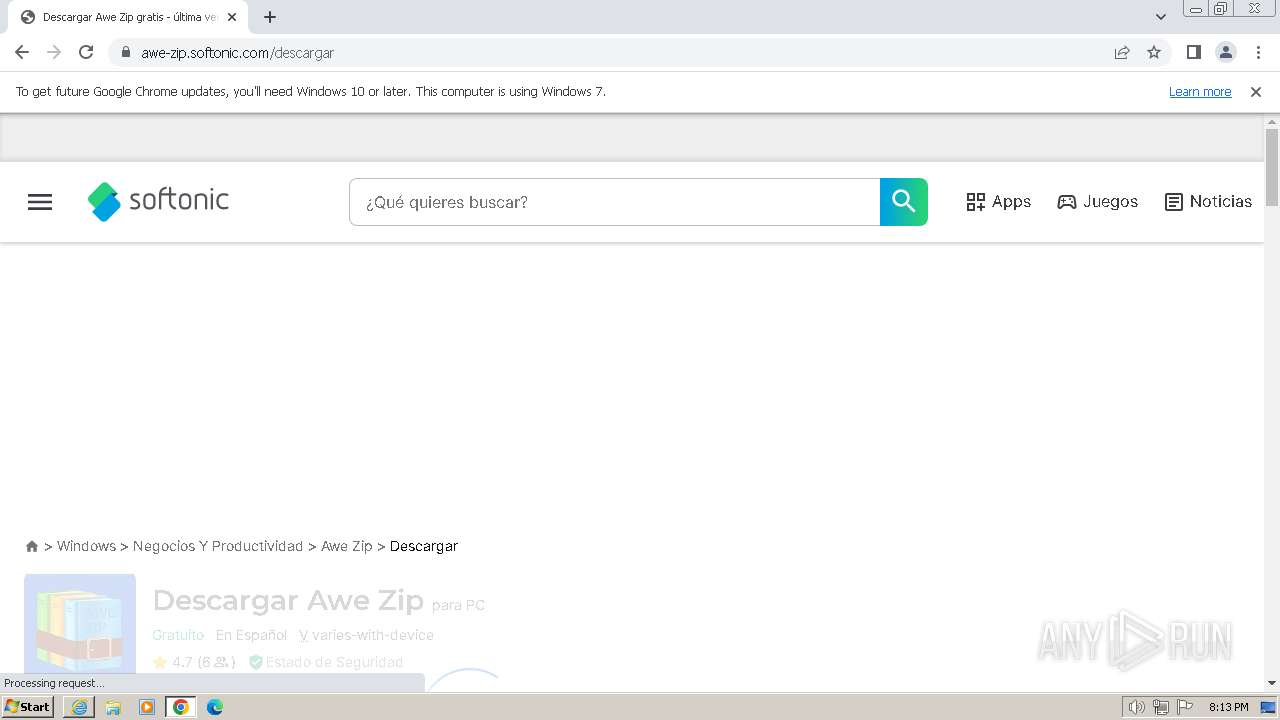Go to home via breadcrumb house icon
The height and width of the screenshot is (720, 1280).
(32, 546)
